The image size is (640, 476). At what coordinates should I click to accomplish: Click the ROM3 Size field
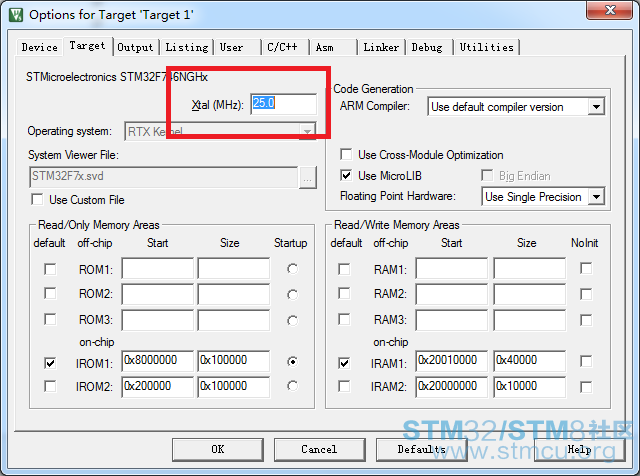pos(234,320)
